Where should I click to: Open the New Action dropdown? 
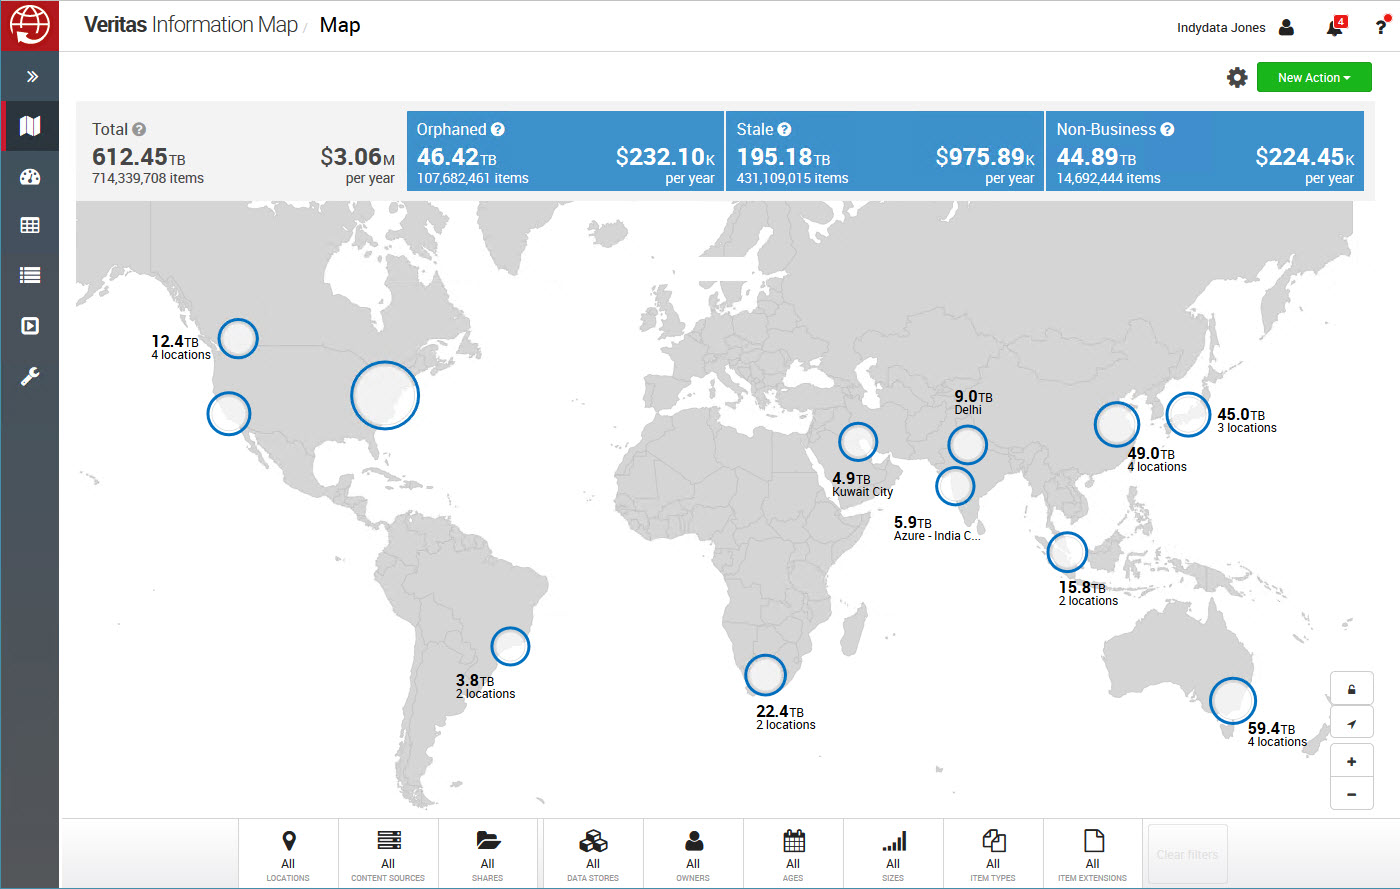tap(1314, 77)
